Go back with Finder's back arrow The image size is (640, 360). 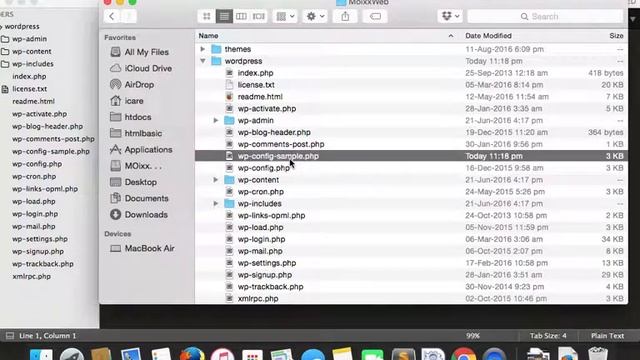(x=112, y=16)
